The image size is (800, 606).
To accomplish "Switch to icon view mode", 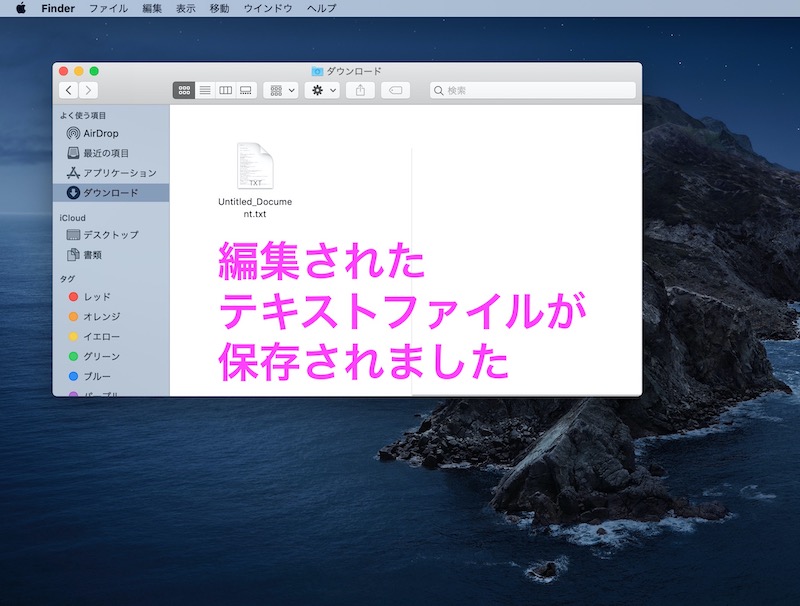I will [x=184, y=90].
